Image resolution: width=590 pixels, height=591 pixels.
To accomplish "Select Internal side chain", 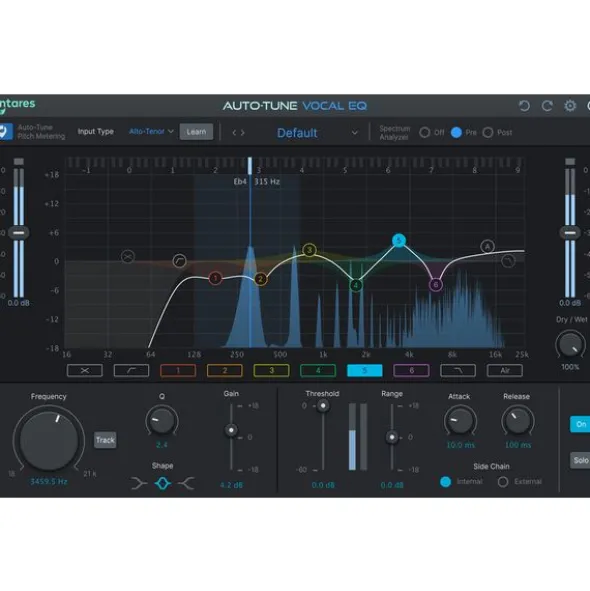I will pos(446,482).
